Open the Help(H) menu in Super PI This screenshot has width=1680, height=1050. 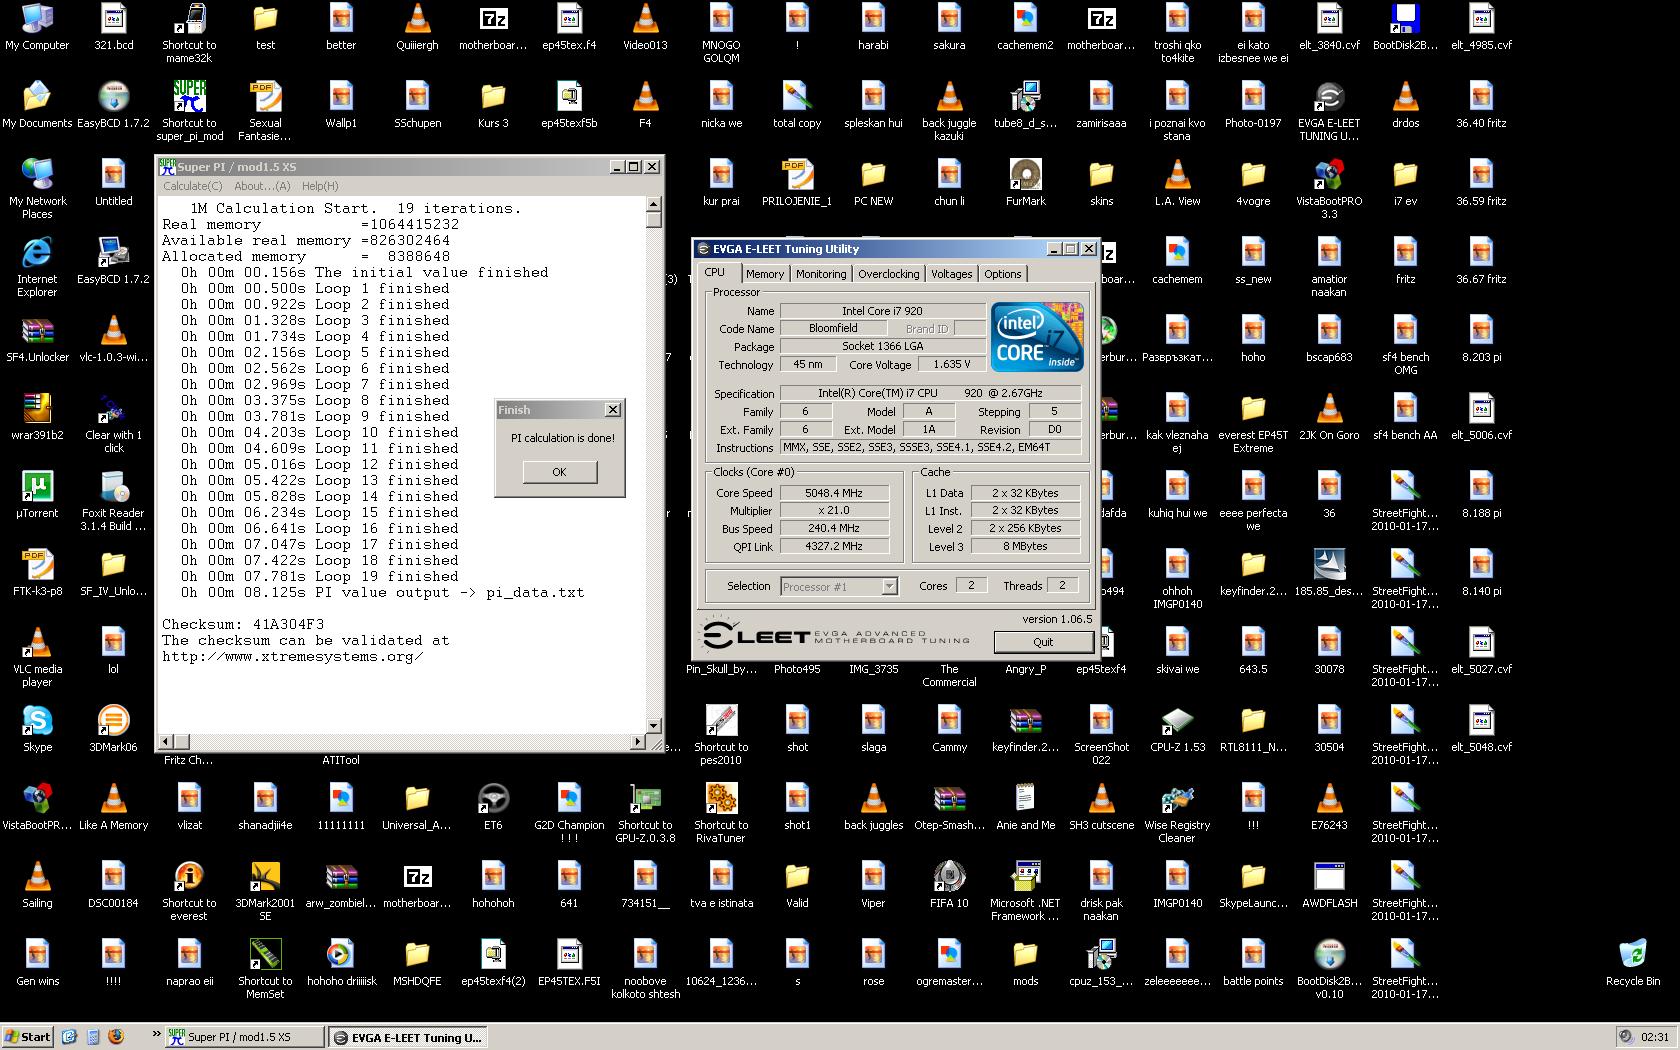point(320,186)
